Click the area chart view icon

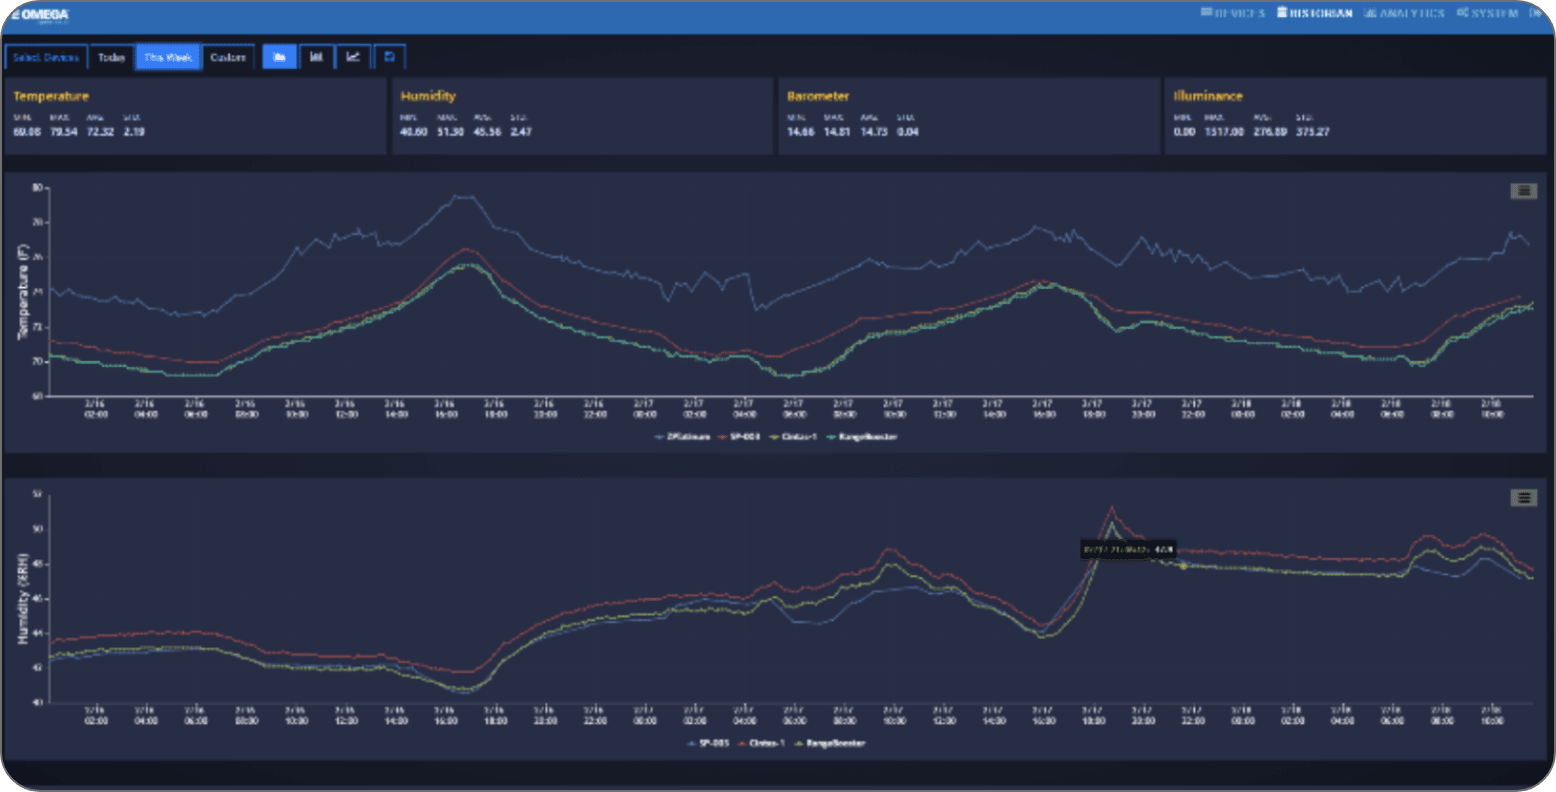(x=279, y=57)
